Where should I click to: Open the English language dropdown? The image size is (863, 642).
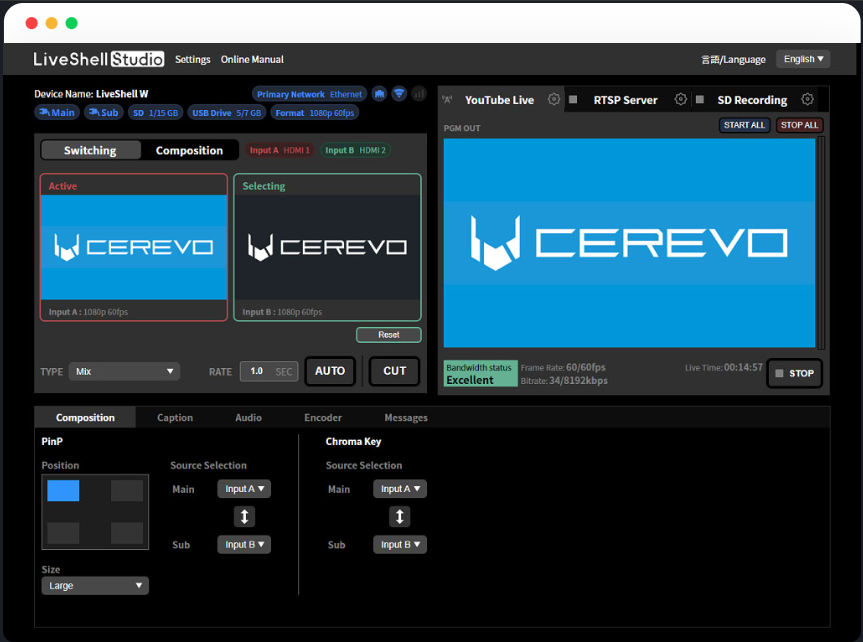click(x=803, y=59)
